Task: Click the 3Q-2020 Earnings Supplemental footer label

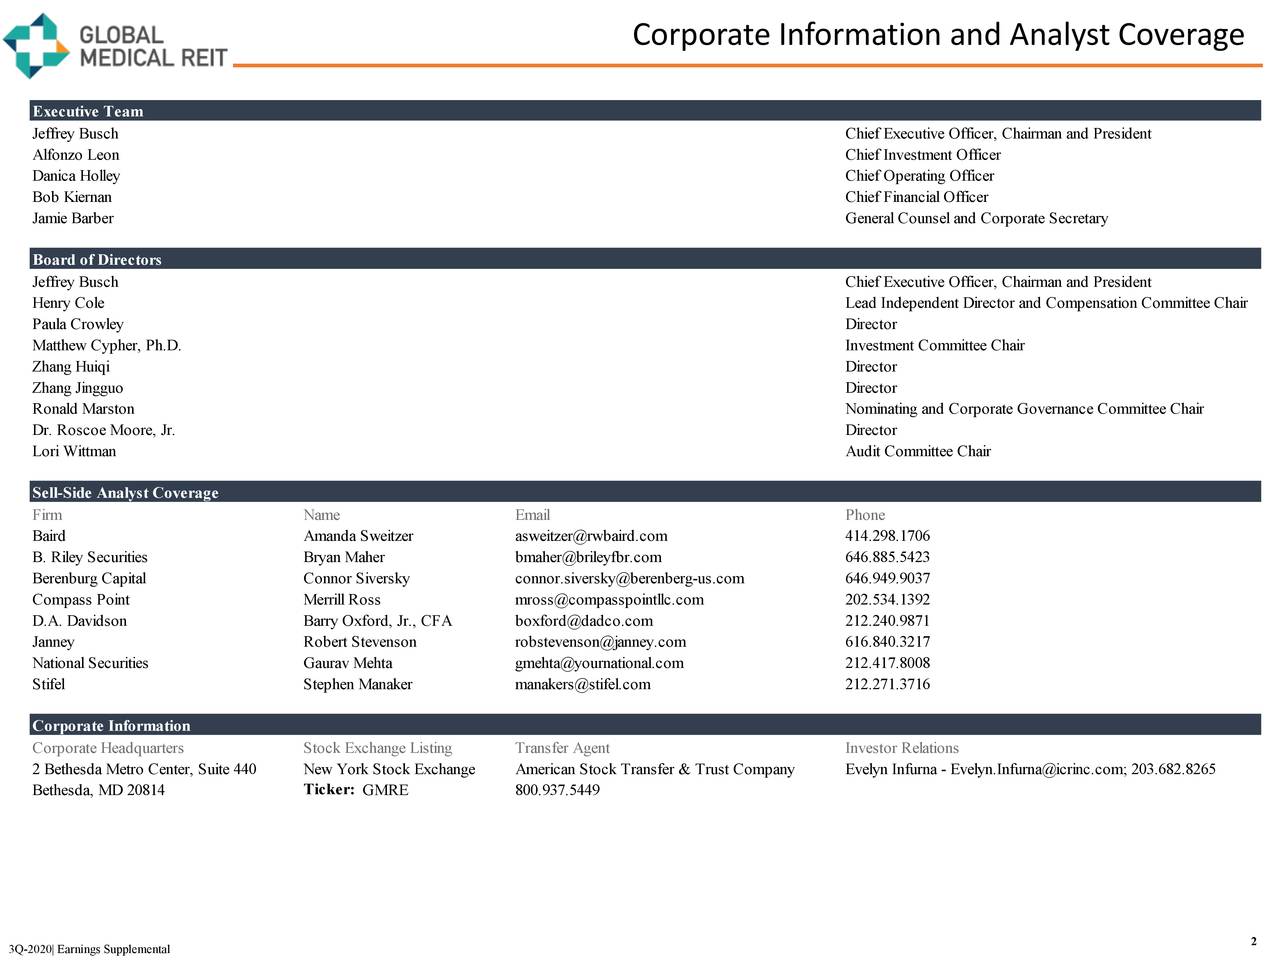Action: [90, 949]
